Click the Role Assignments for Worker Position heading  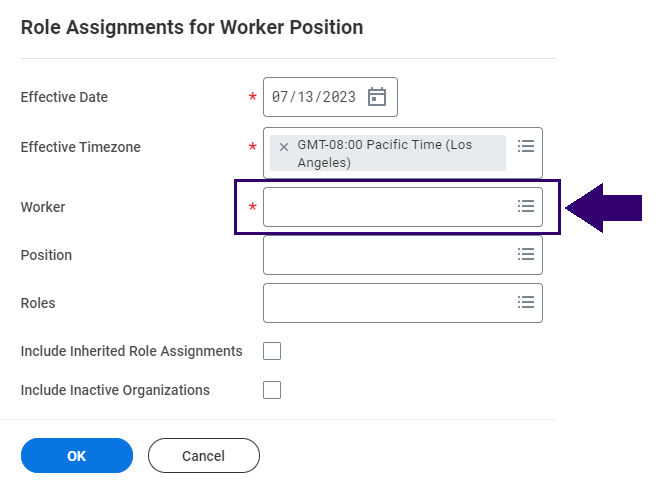tap(192, 27)
